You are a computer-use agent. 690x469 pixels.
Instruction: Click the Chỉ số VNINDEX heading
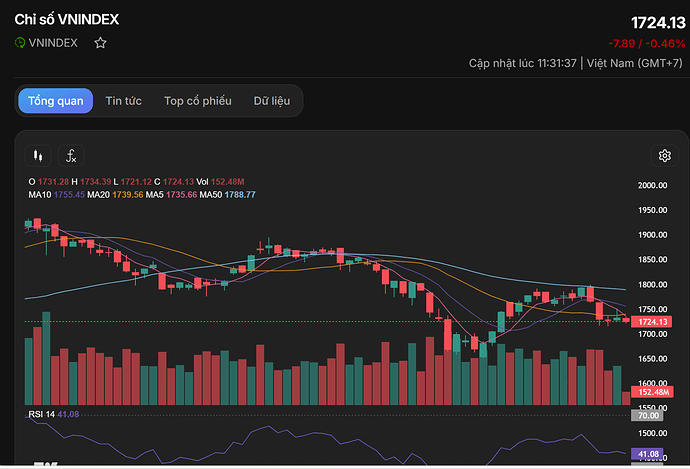tap(66, 19)
